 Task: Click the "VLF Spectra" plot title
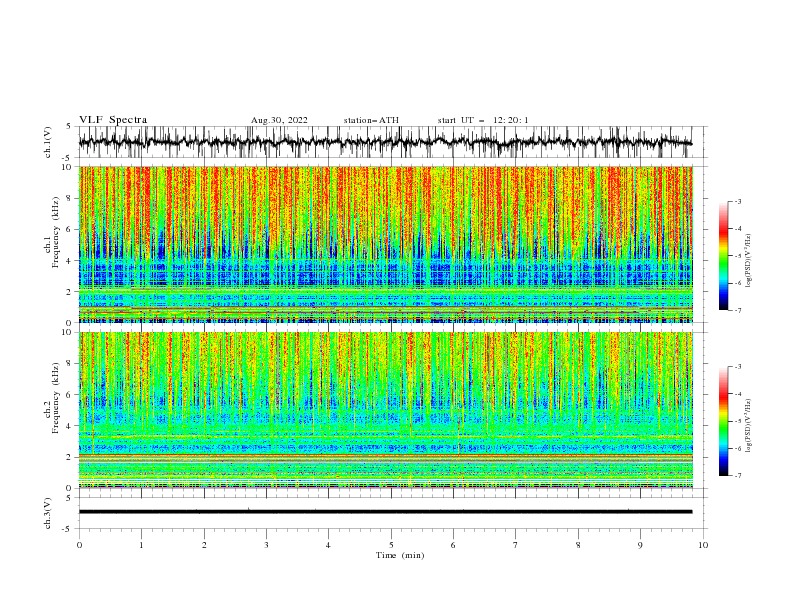(x=113, y=120)
